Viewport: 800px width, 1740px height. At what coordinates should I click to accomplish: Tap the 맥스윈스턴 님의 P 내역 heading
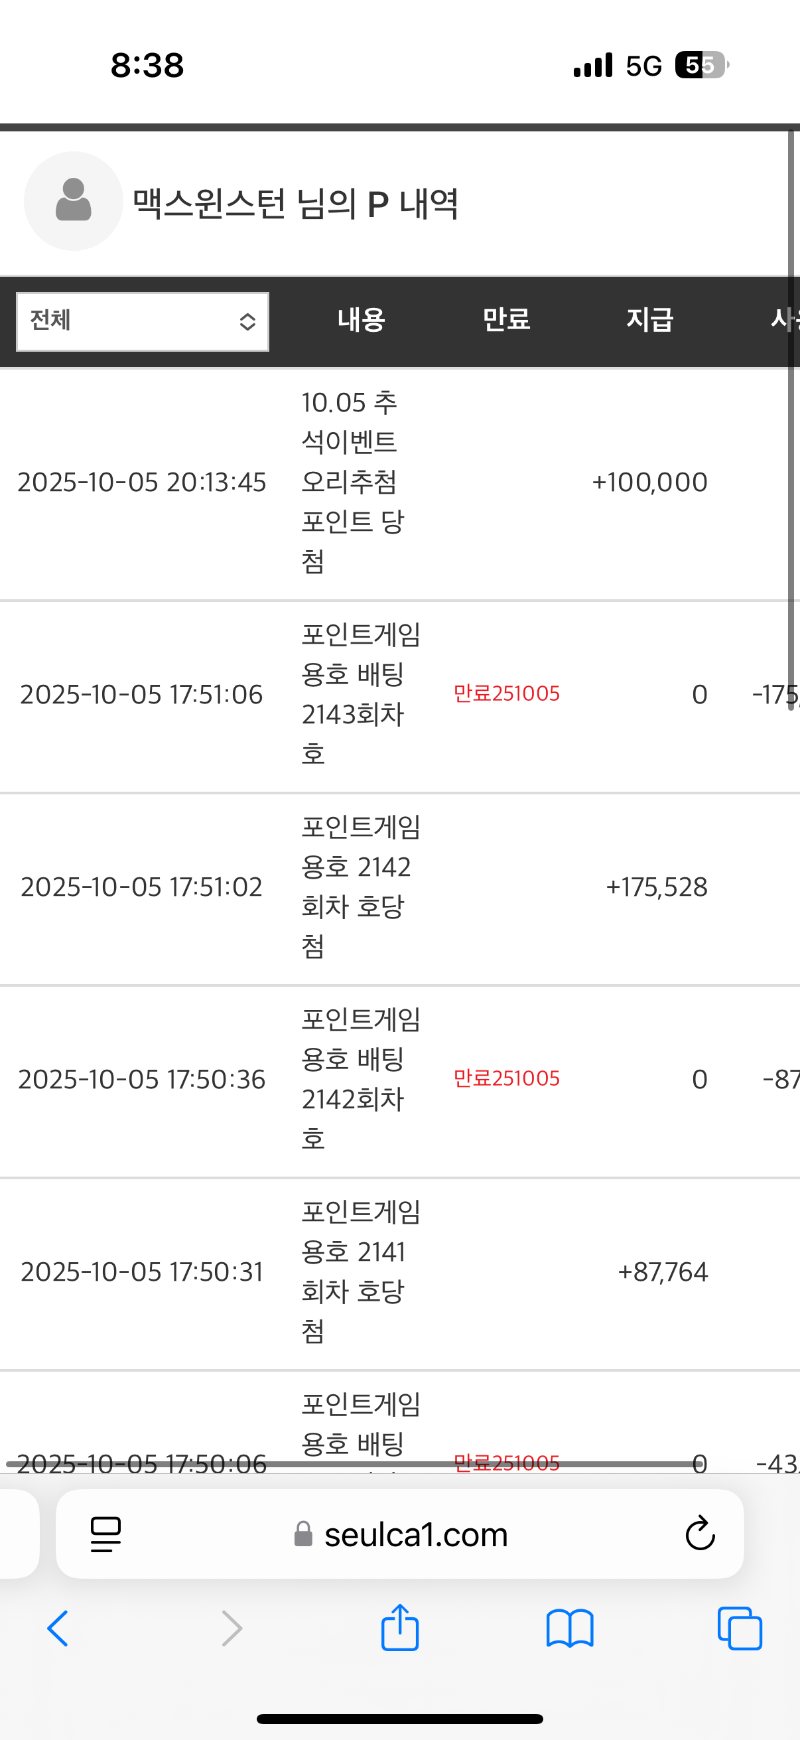pyautogui.click(x=296, y=204)
